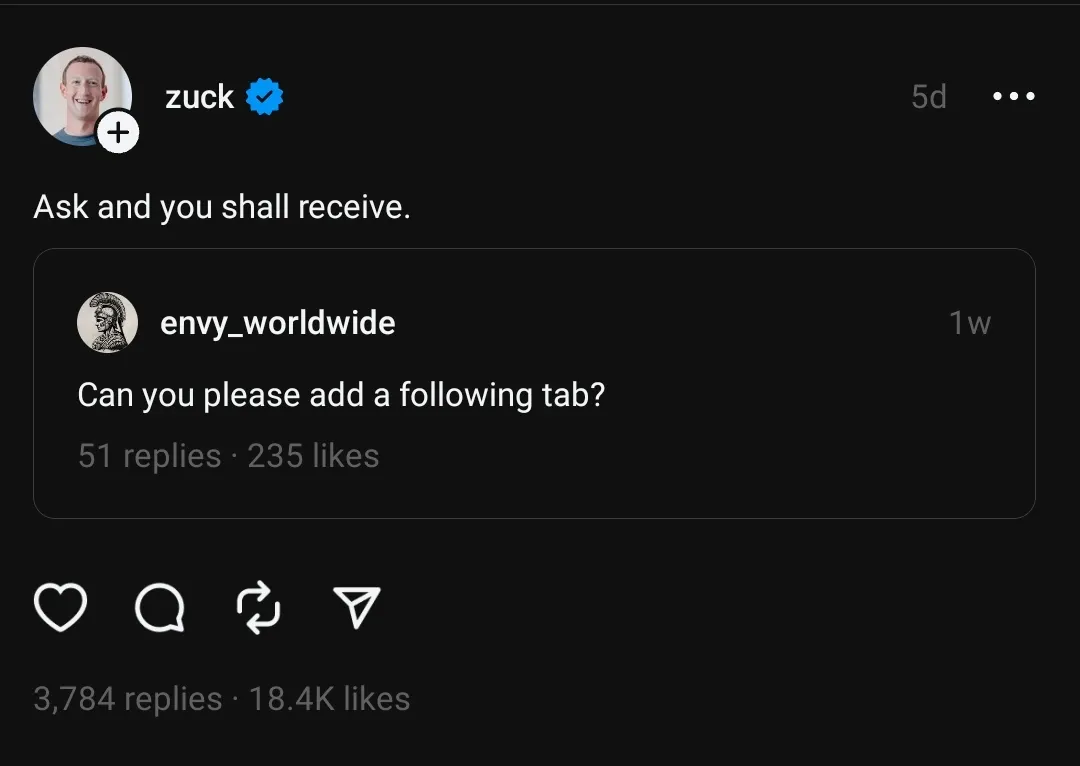1080x766 pixels.
Task: Tap the comment bubble reply icon
Action: [159, 607]
